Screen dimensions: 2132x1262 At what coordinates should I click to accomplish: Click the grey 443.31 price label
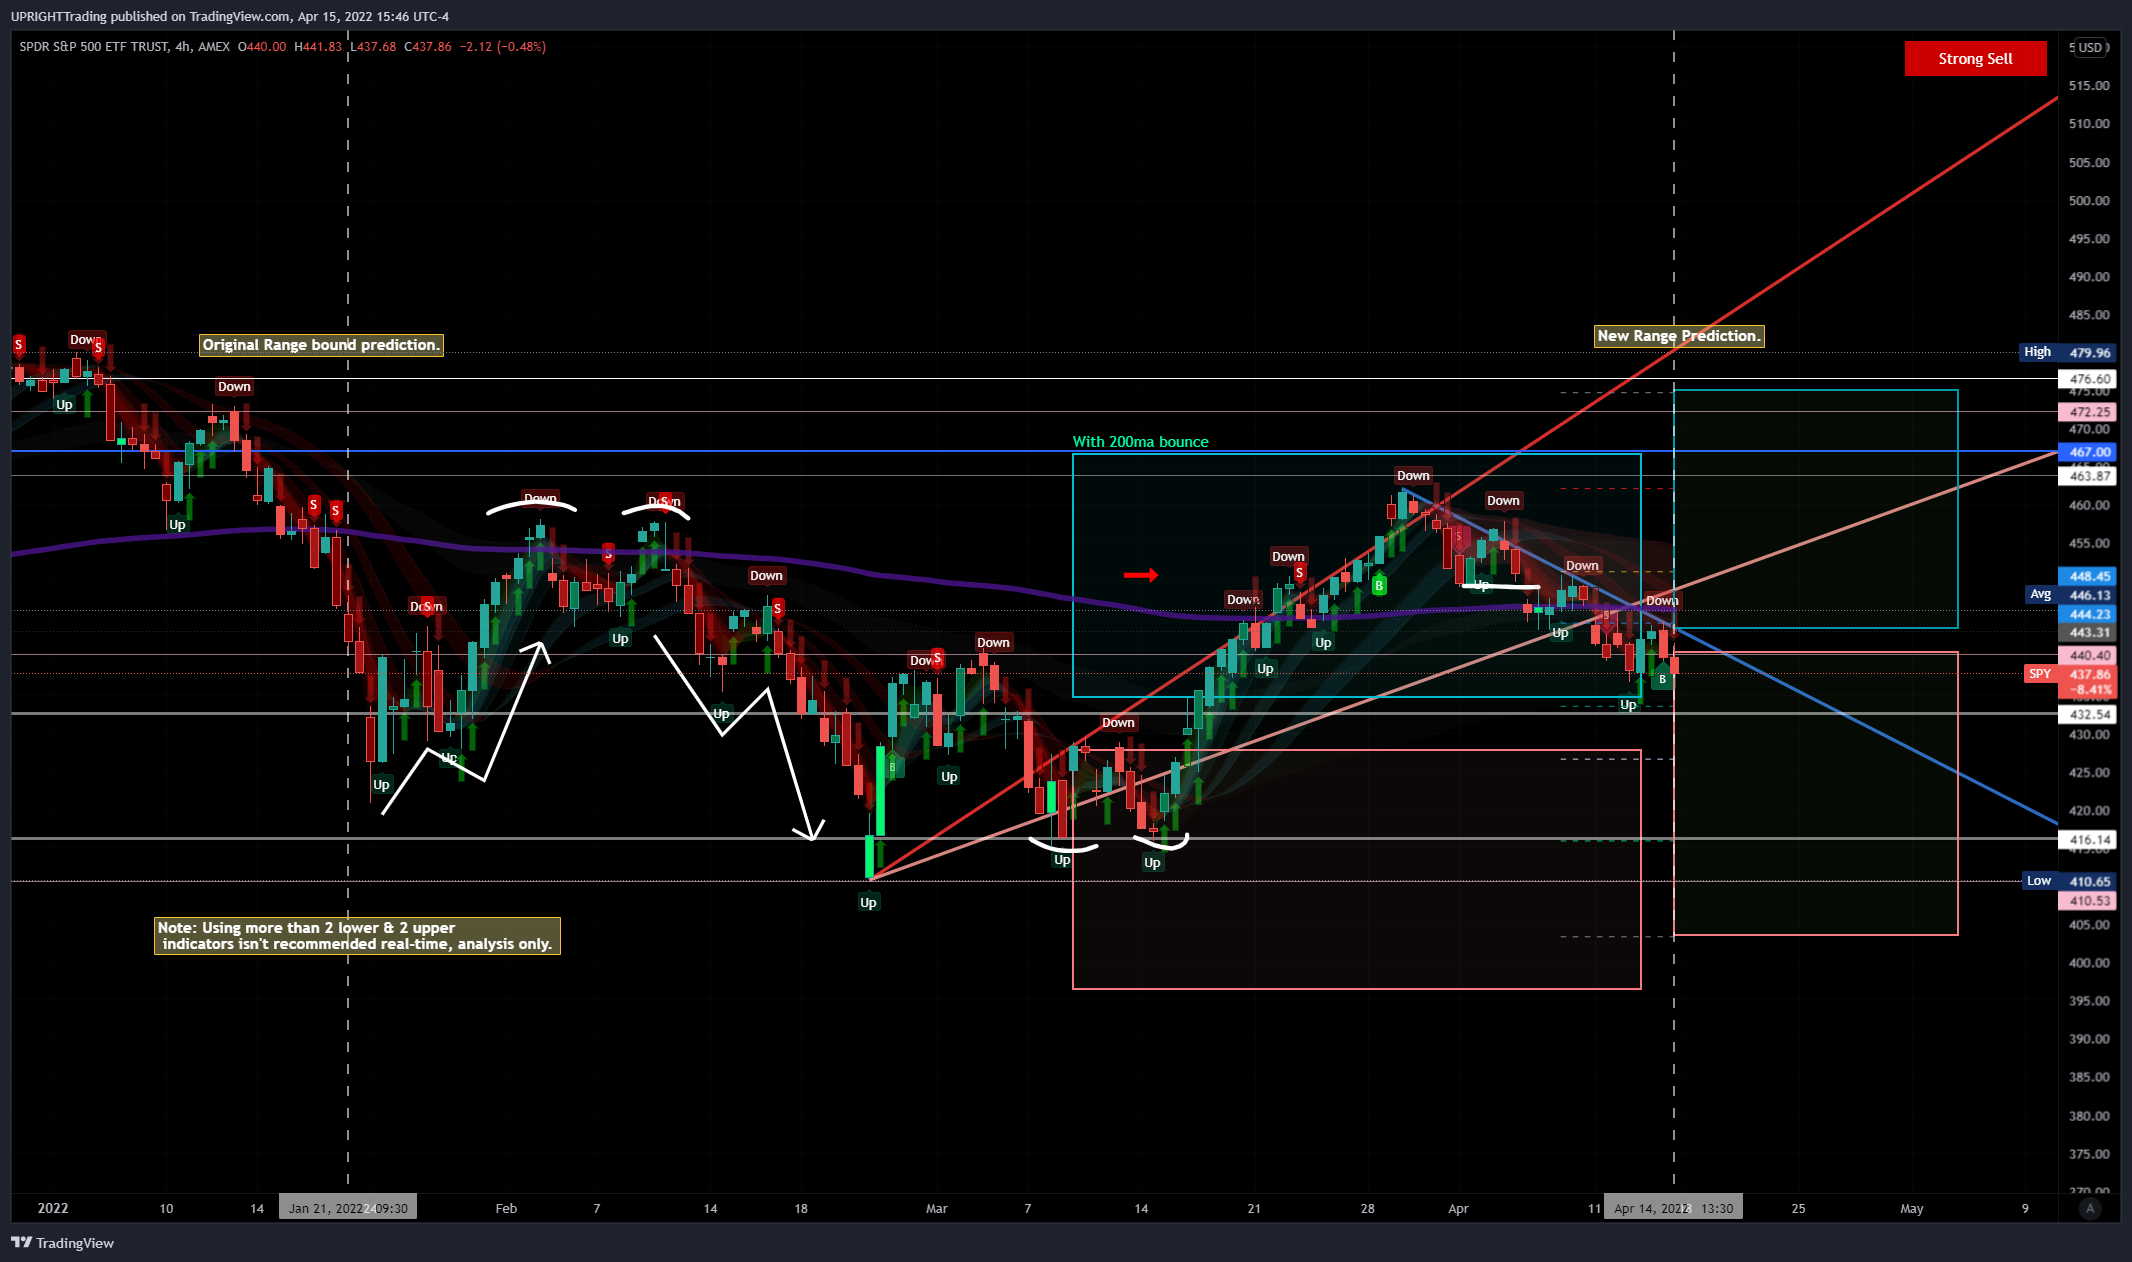tap(2088, 632)
